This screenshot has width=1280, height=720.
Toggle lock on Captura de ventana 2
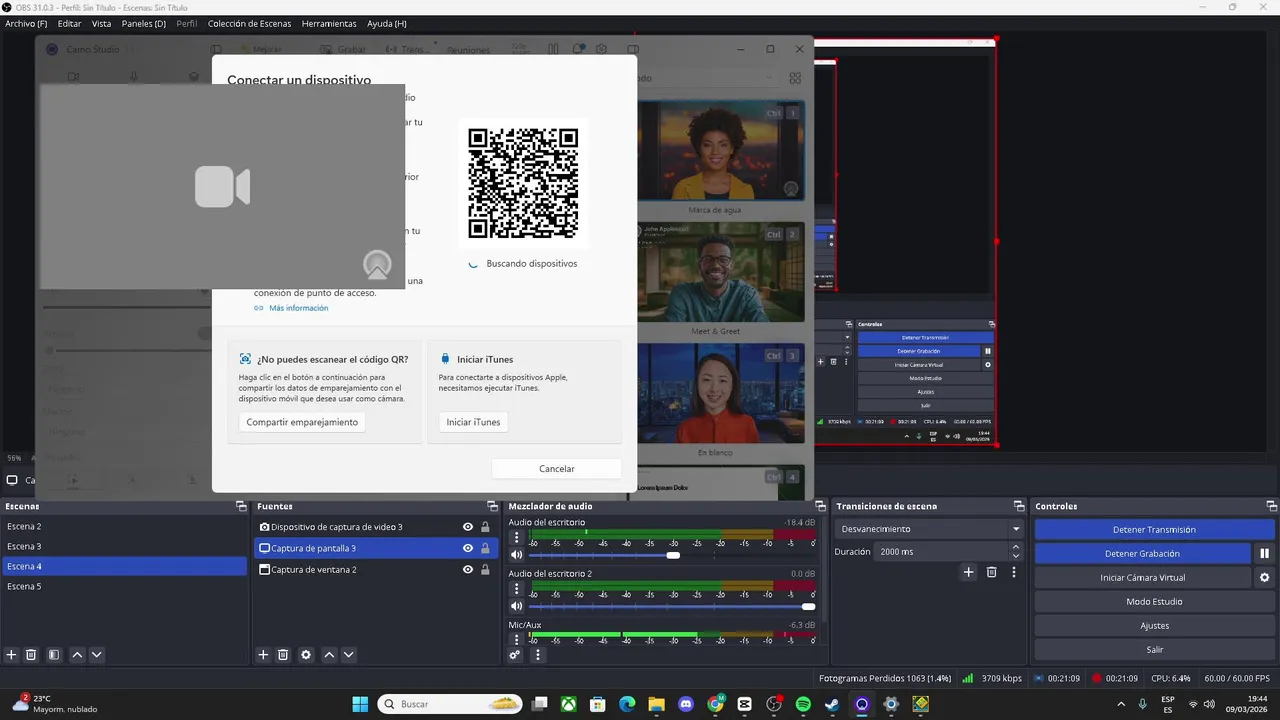(x=485, y=569)
